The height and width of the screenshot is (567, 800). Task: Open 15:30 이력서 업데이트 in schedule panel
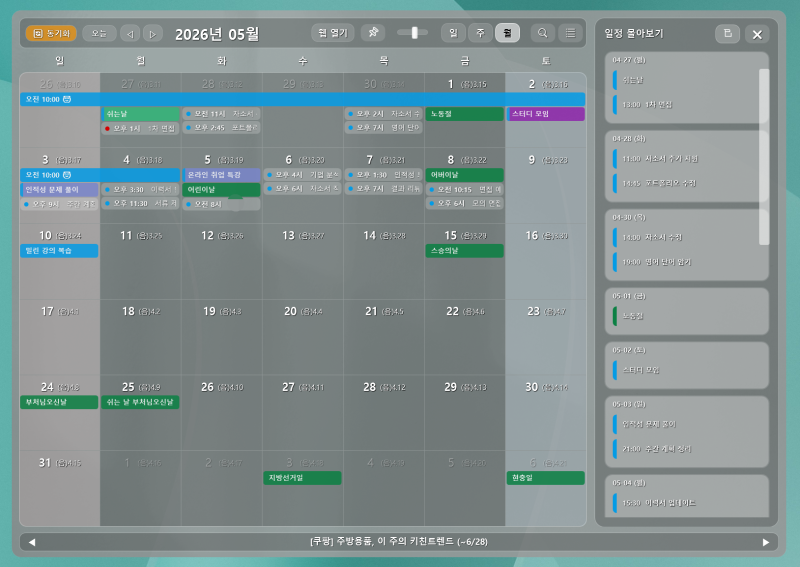pyautogui.click(x=686, y=503)
